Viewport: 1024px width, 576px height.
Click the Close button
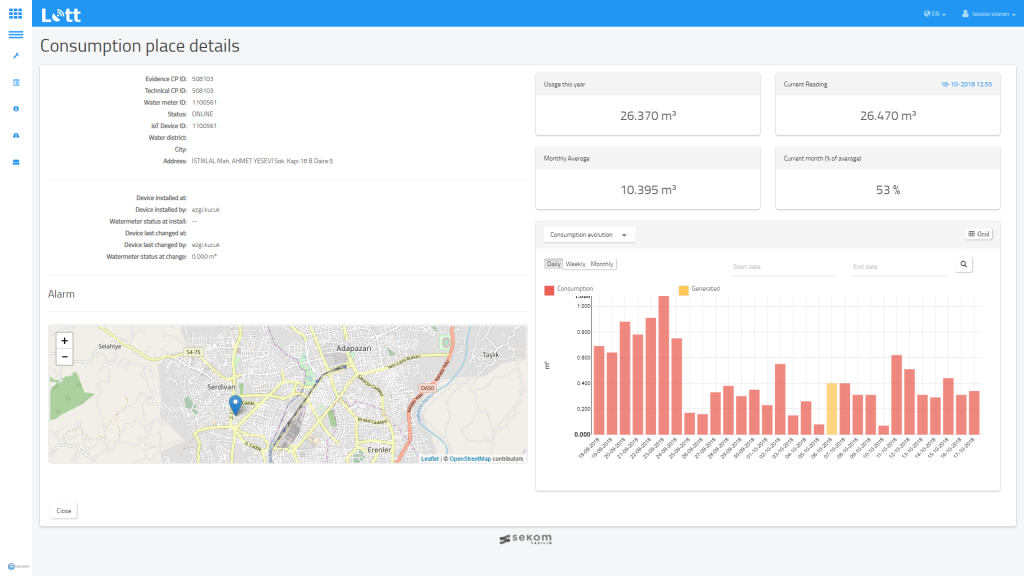64,510
